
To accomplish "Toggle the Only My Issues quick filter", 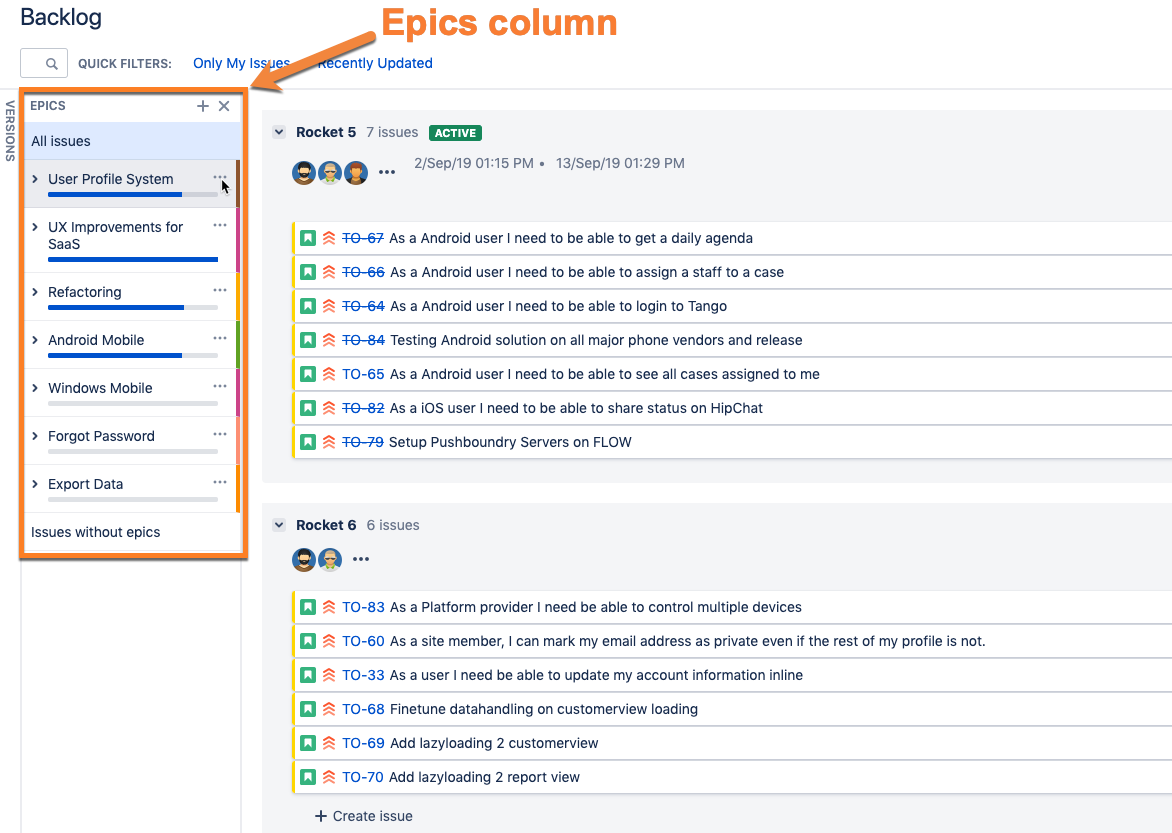I will pyautogui.click(x=241, y=63).
